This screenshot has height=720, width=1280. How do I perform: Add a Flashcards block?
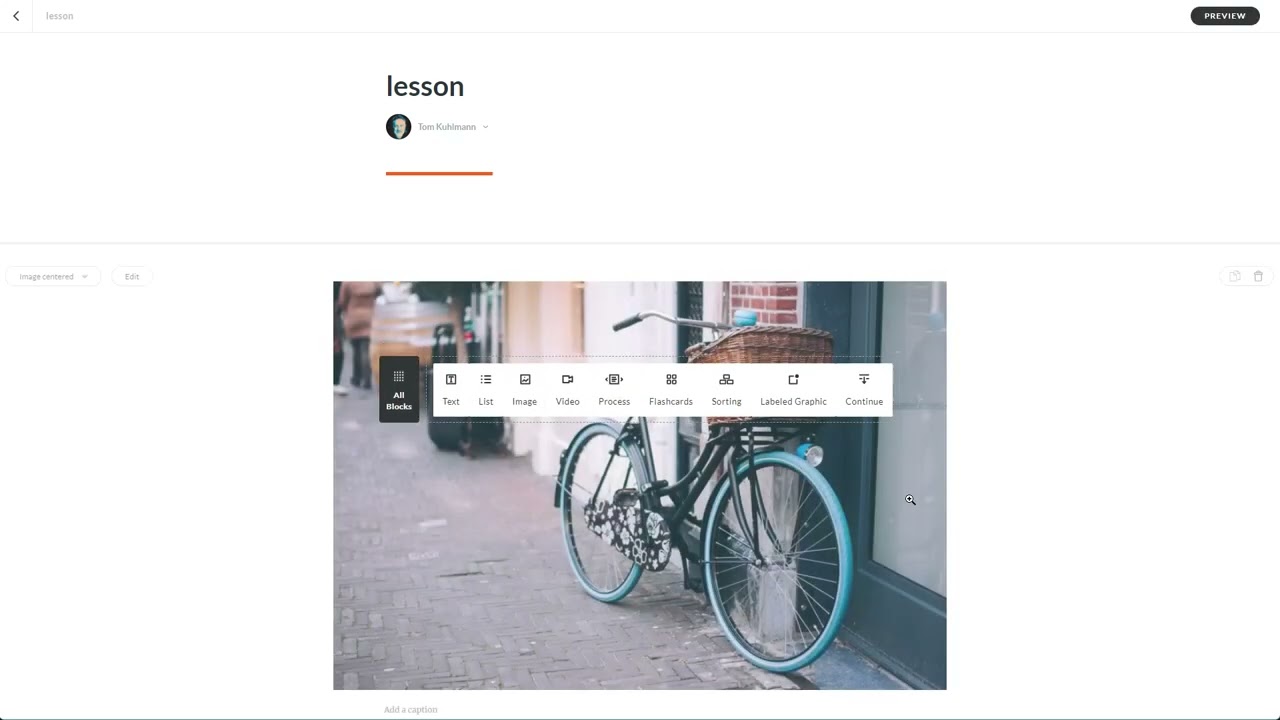671,389
